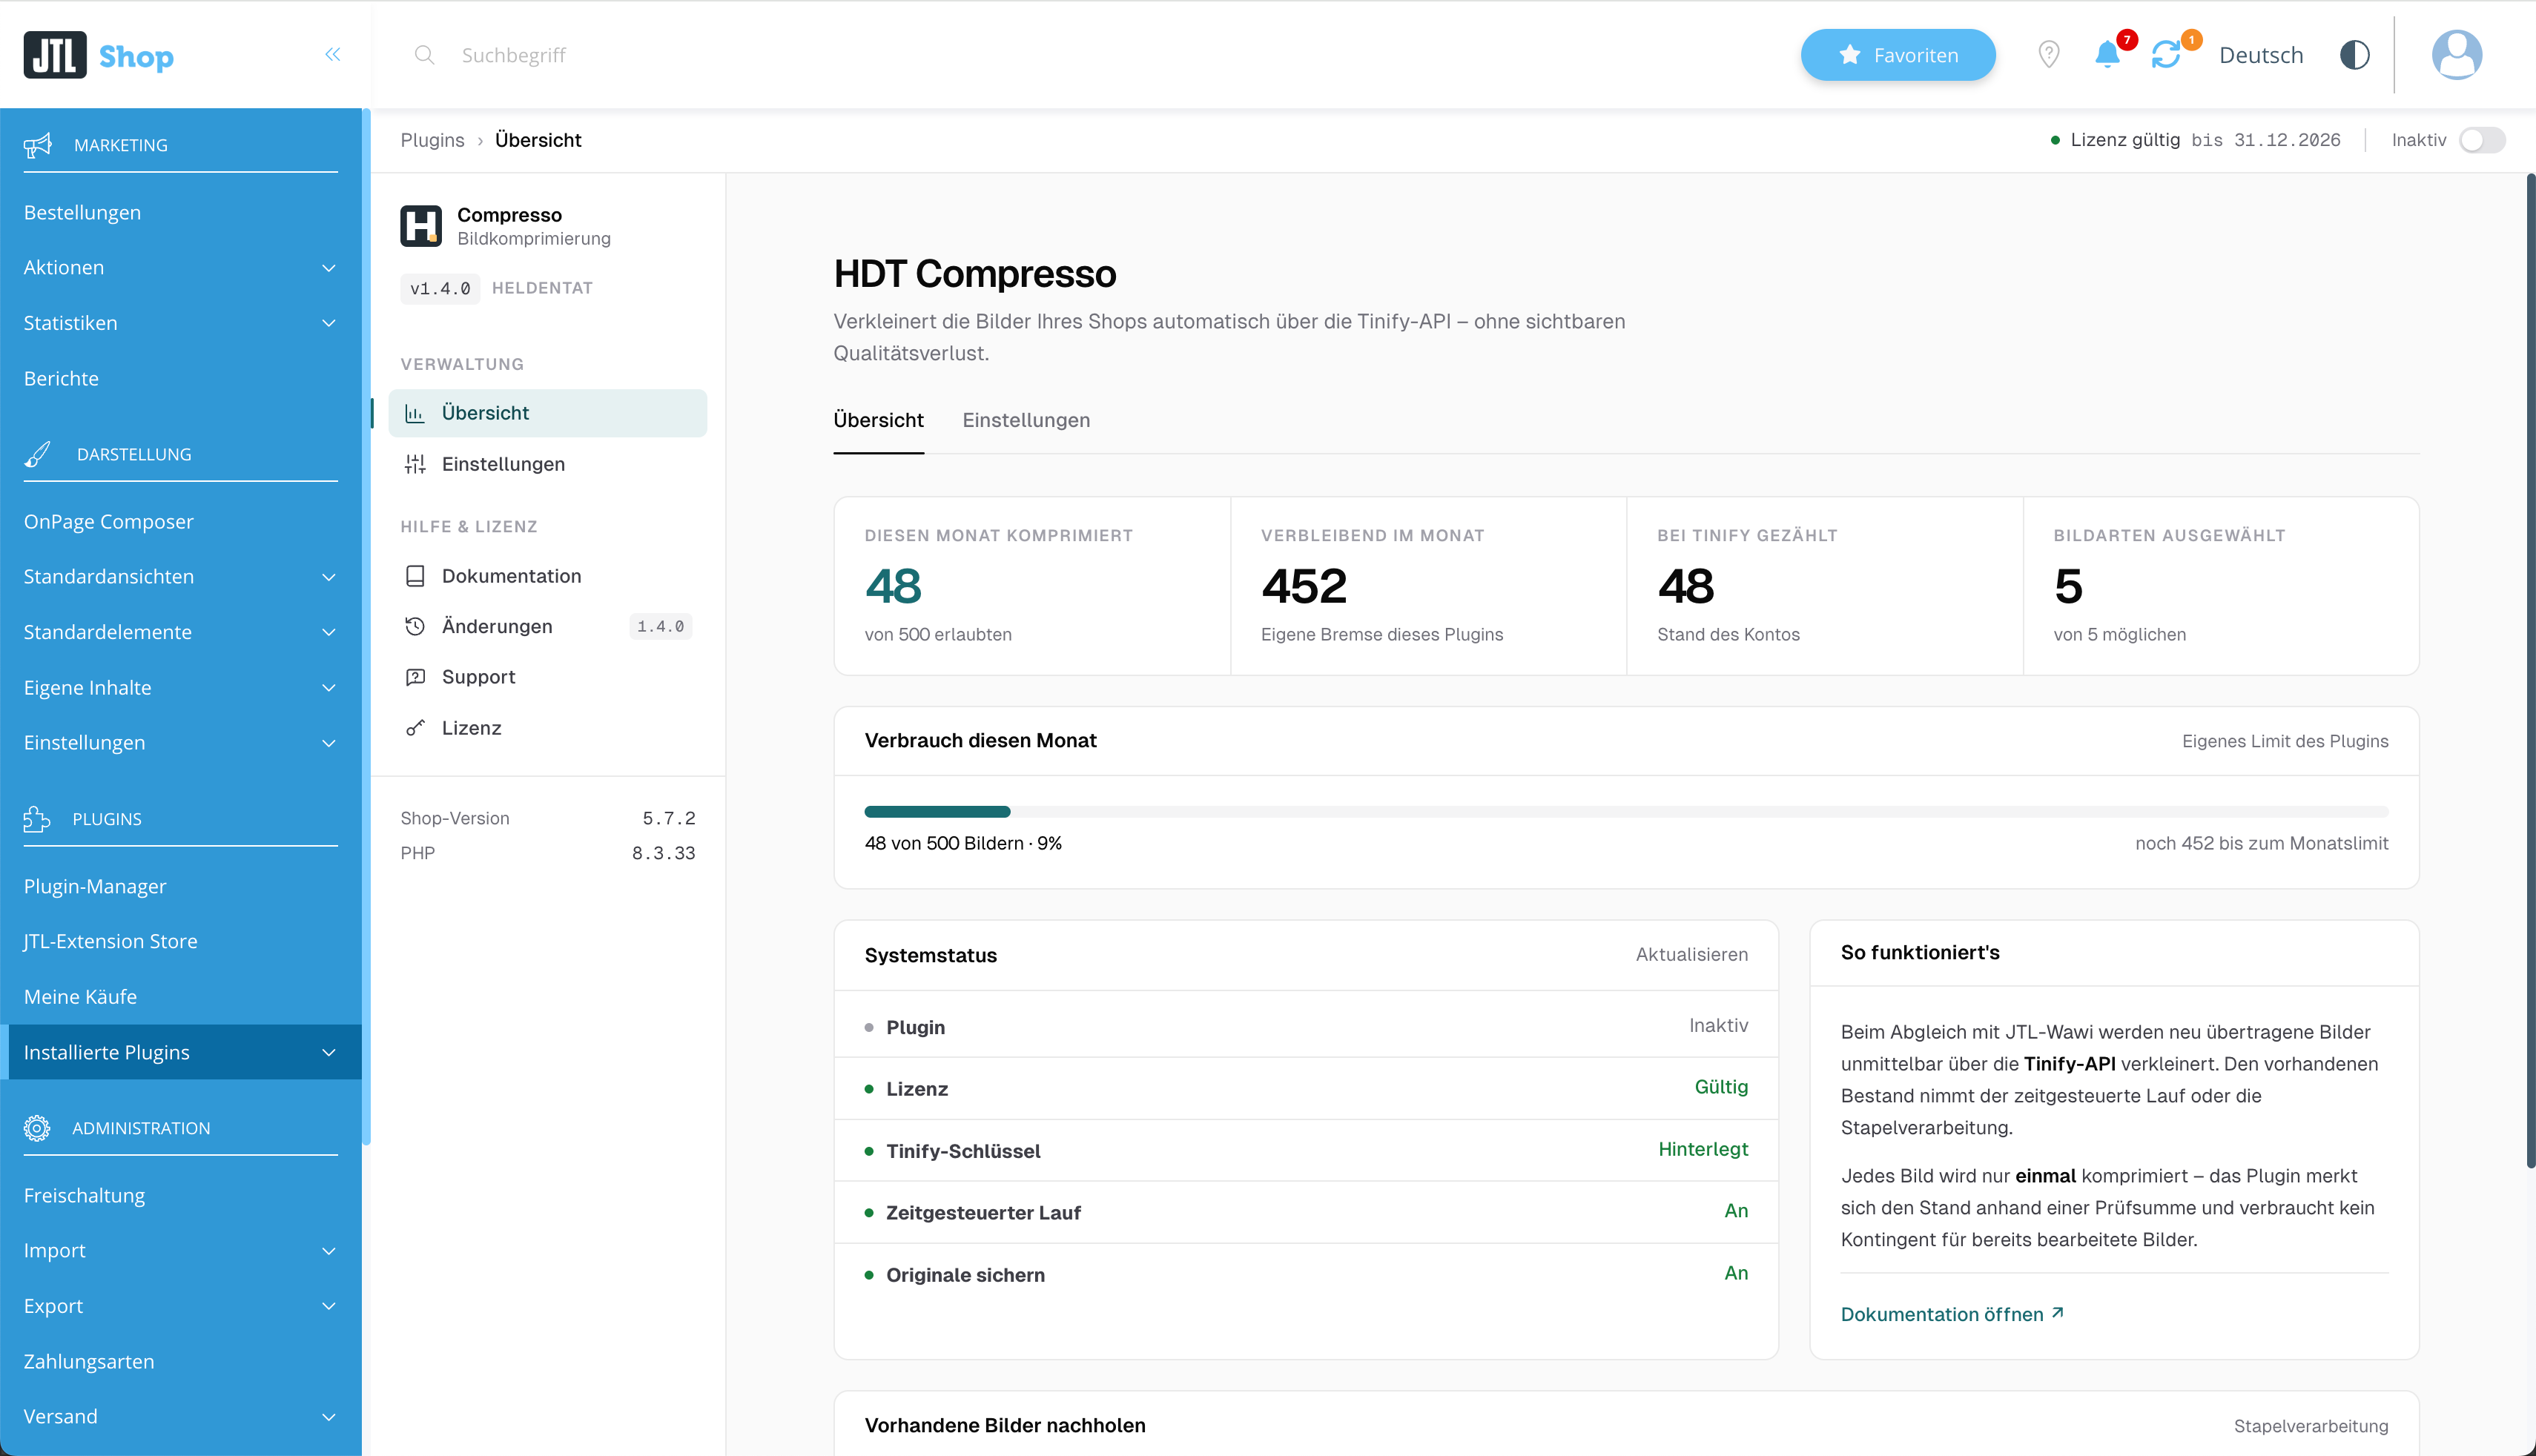Click the Dokumentation book icon
This screenshot has width=2536, height=1456.
click(415, 576)
